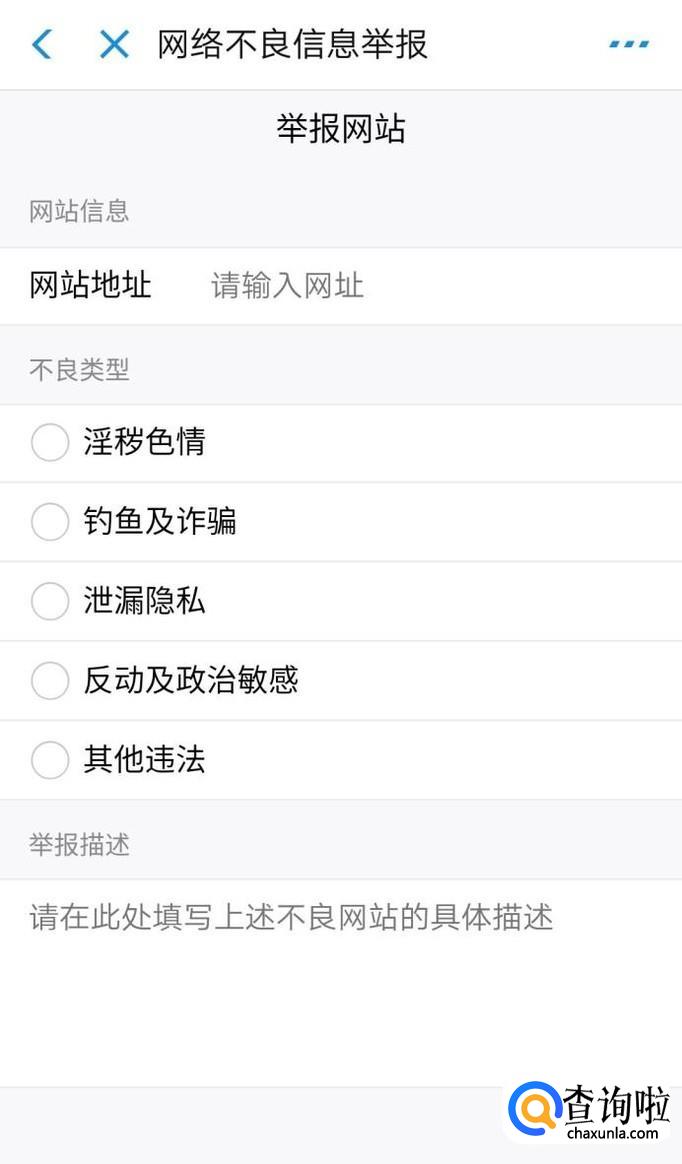Select the 淫秽色情 radio button

(49, 442)
